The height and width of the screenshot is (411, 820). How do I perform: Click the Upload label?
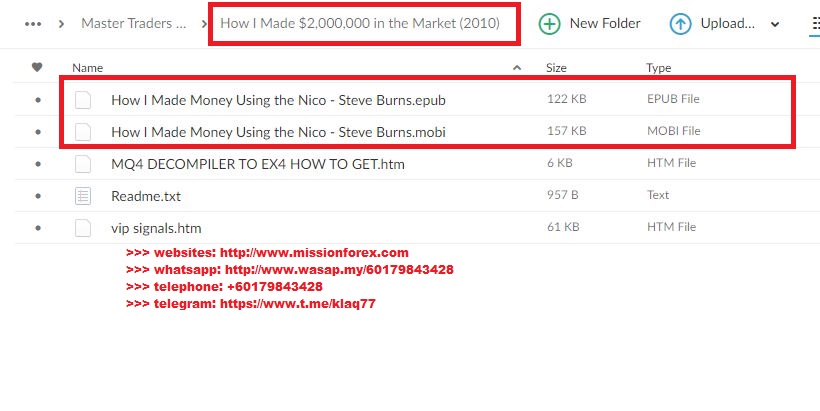point(727,24)
